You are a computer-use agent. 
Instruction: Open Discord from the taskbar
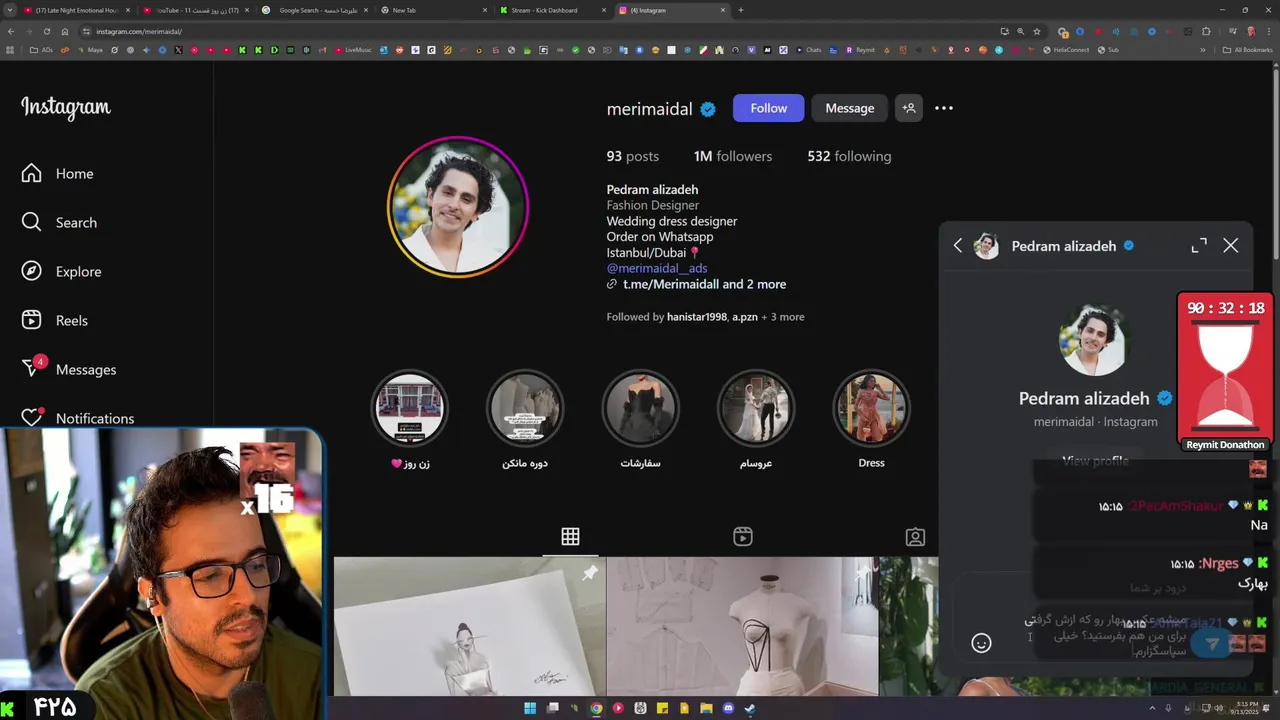728,709
